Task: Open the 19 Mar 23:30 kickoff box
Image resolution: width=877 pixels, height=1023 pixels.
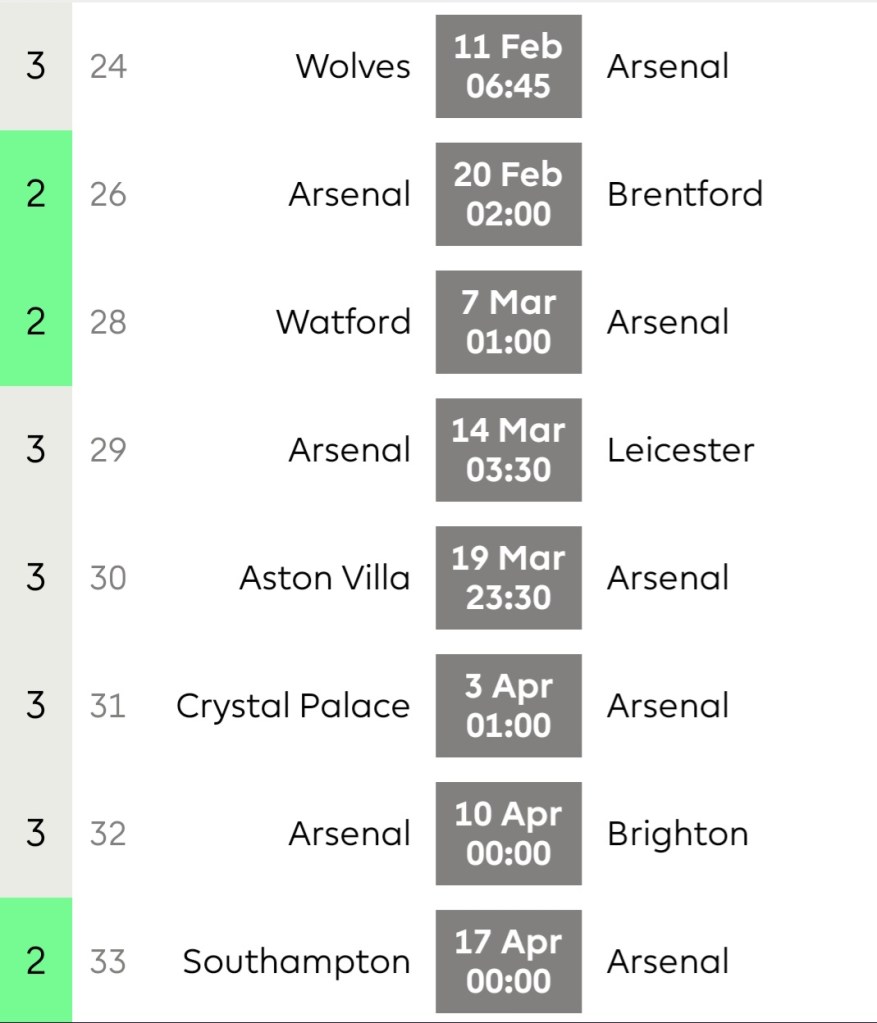Action: pos(508,578)
